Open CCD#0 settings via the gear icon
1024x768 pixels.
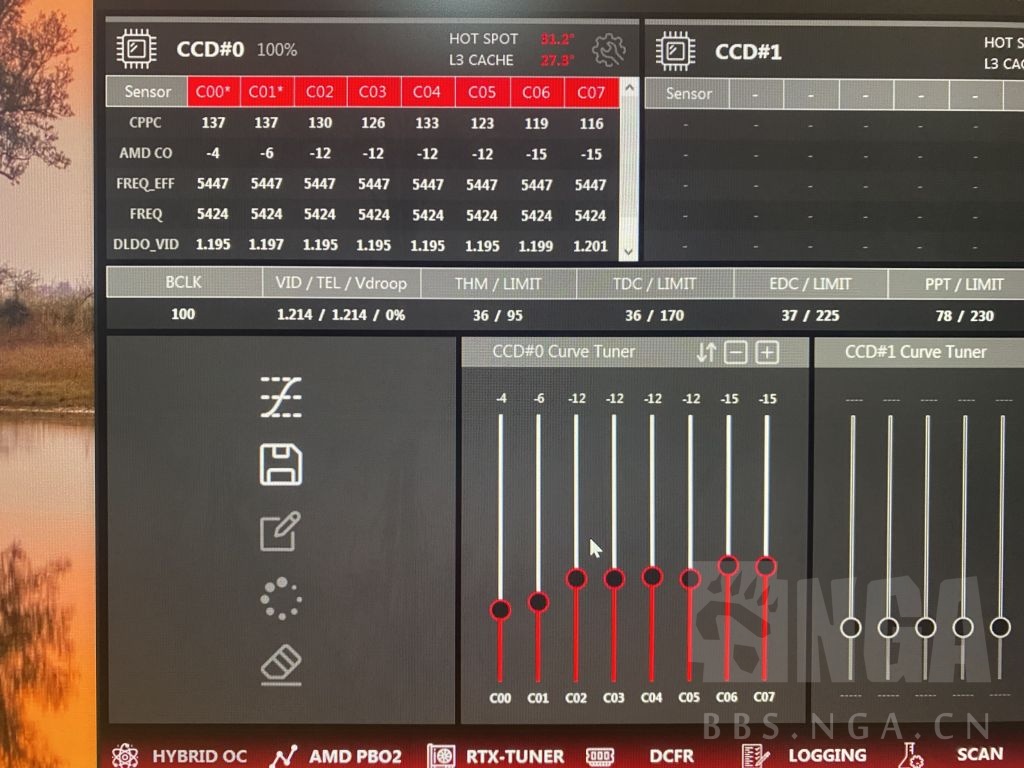tap(609, 51)
